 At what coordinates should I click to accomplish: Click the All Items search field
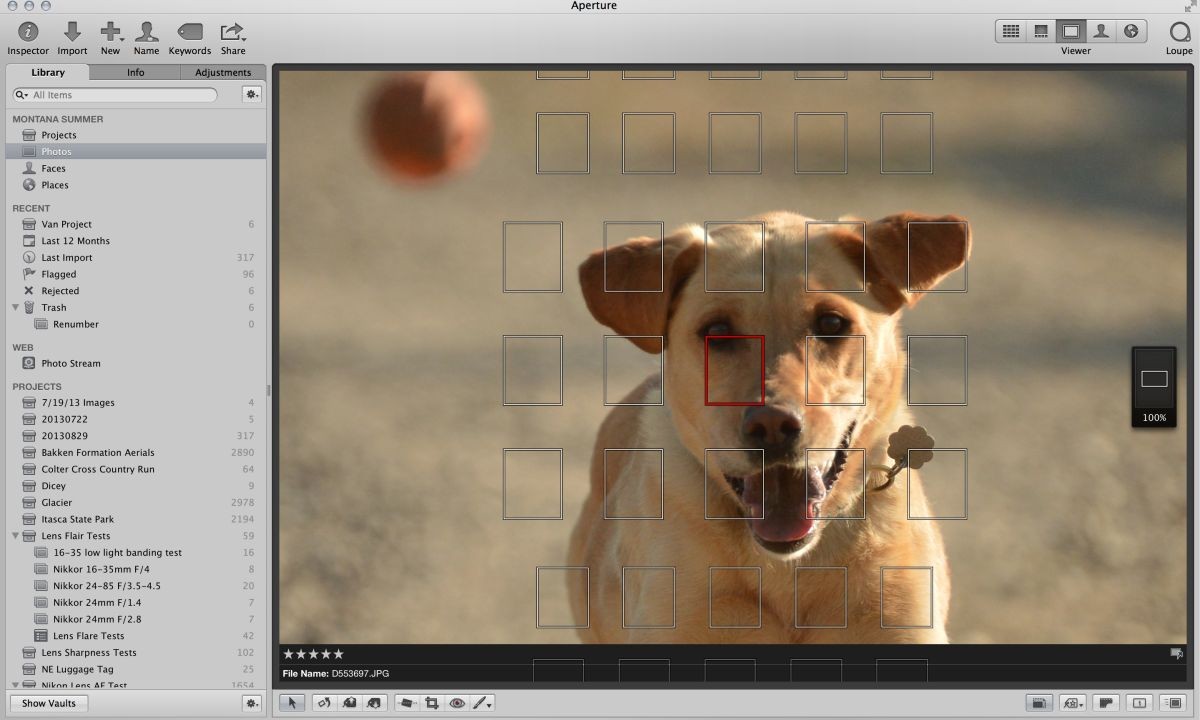[x=115, y=95]
